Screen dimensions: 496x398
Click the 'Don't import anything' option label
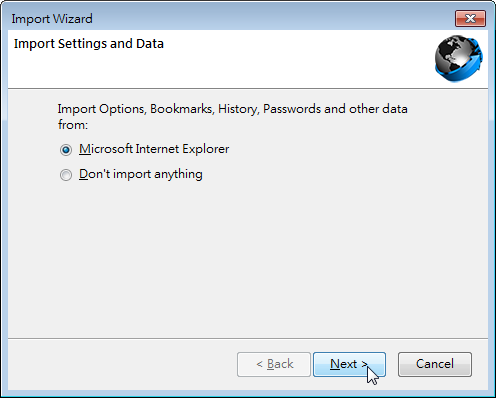point(141,174)
